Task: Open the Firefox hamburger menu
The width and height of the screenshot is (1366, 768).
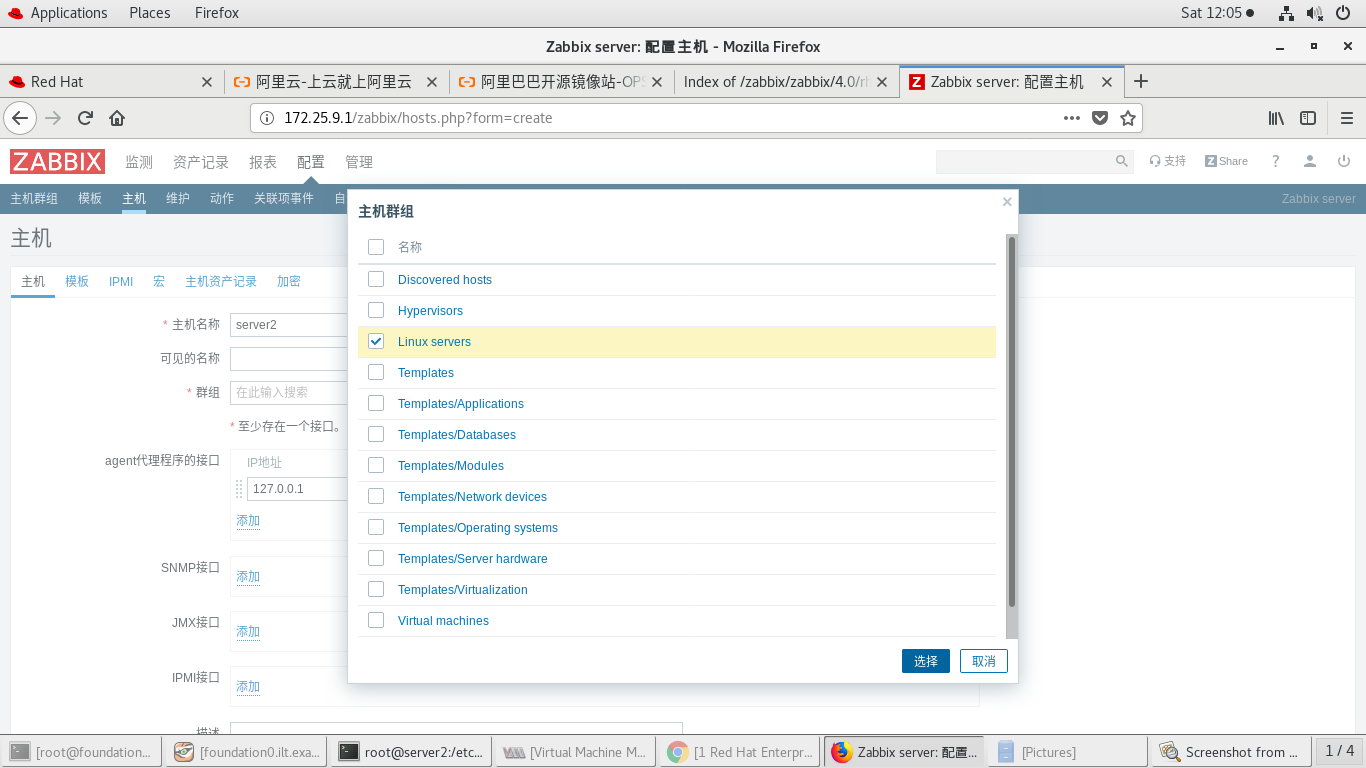Action: (1347, 118)
